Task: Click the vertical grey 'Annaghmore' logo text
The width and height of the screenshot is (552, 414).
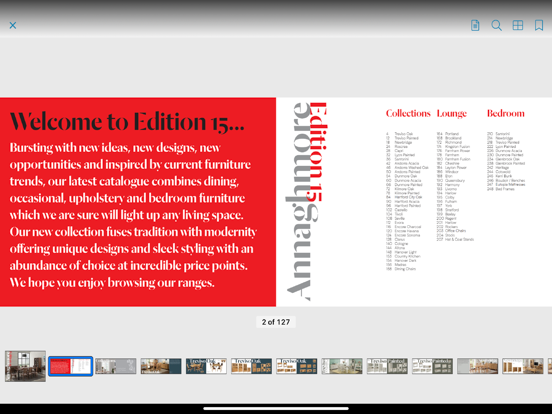Action: 302,201
